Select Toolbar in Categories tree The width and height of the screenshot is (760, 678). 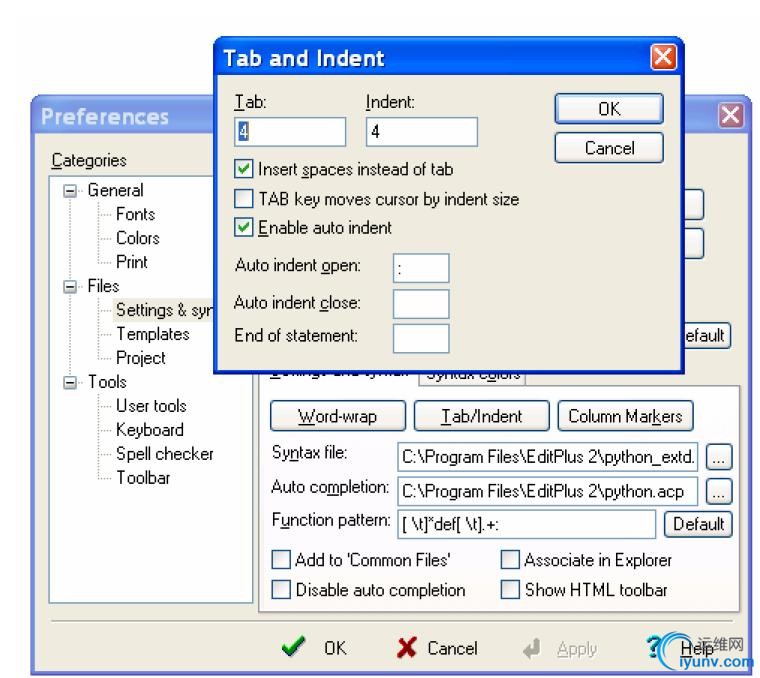pos(143,478)
